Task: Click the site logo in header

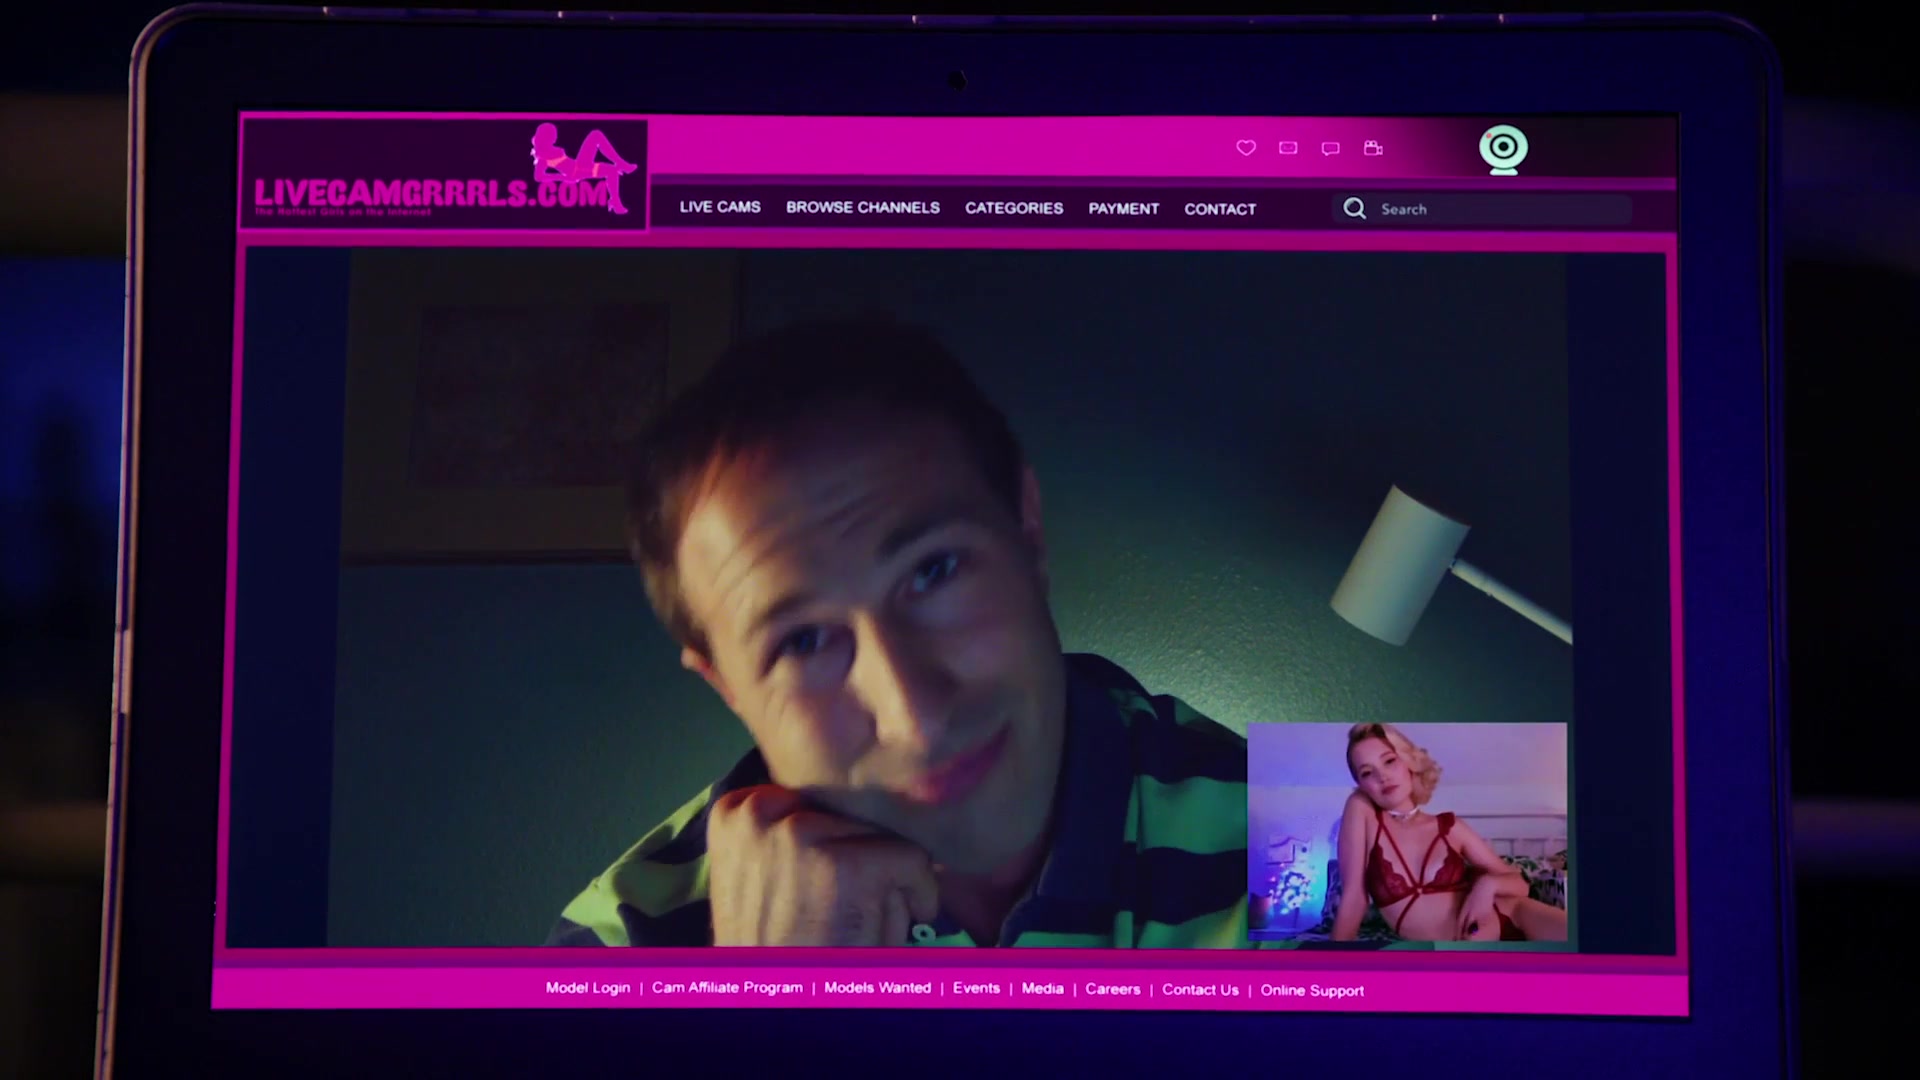Action: point(444,175)
